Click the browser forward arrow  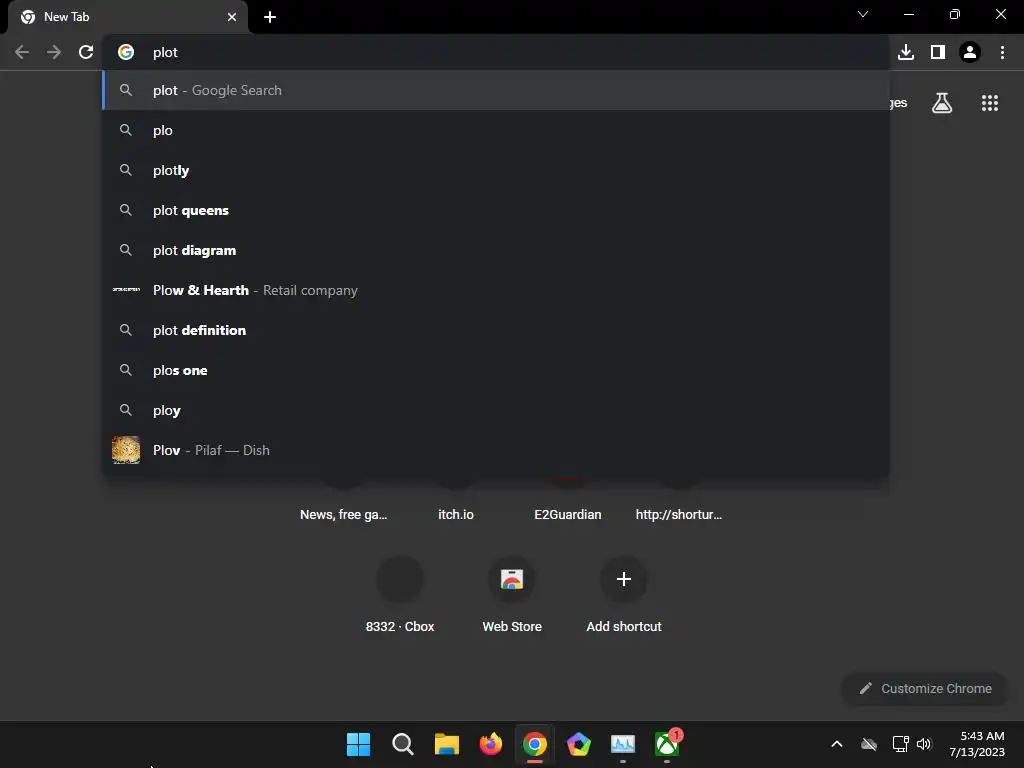point(54,52)
